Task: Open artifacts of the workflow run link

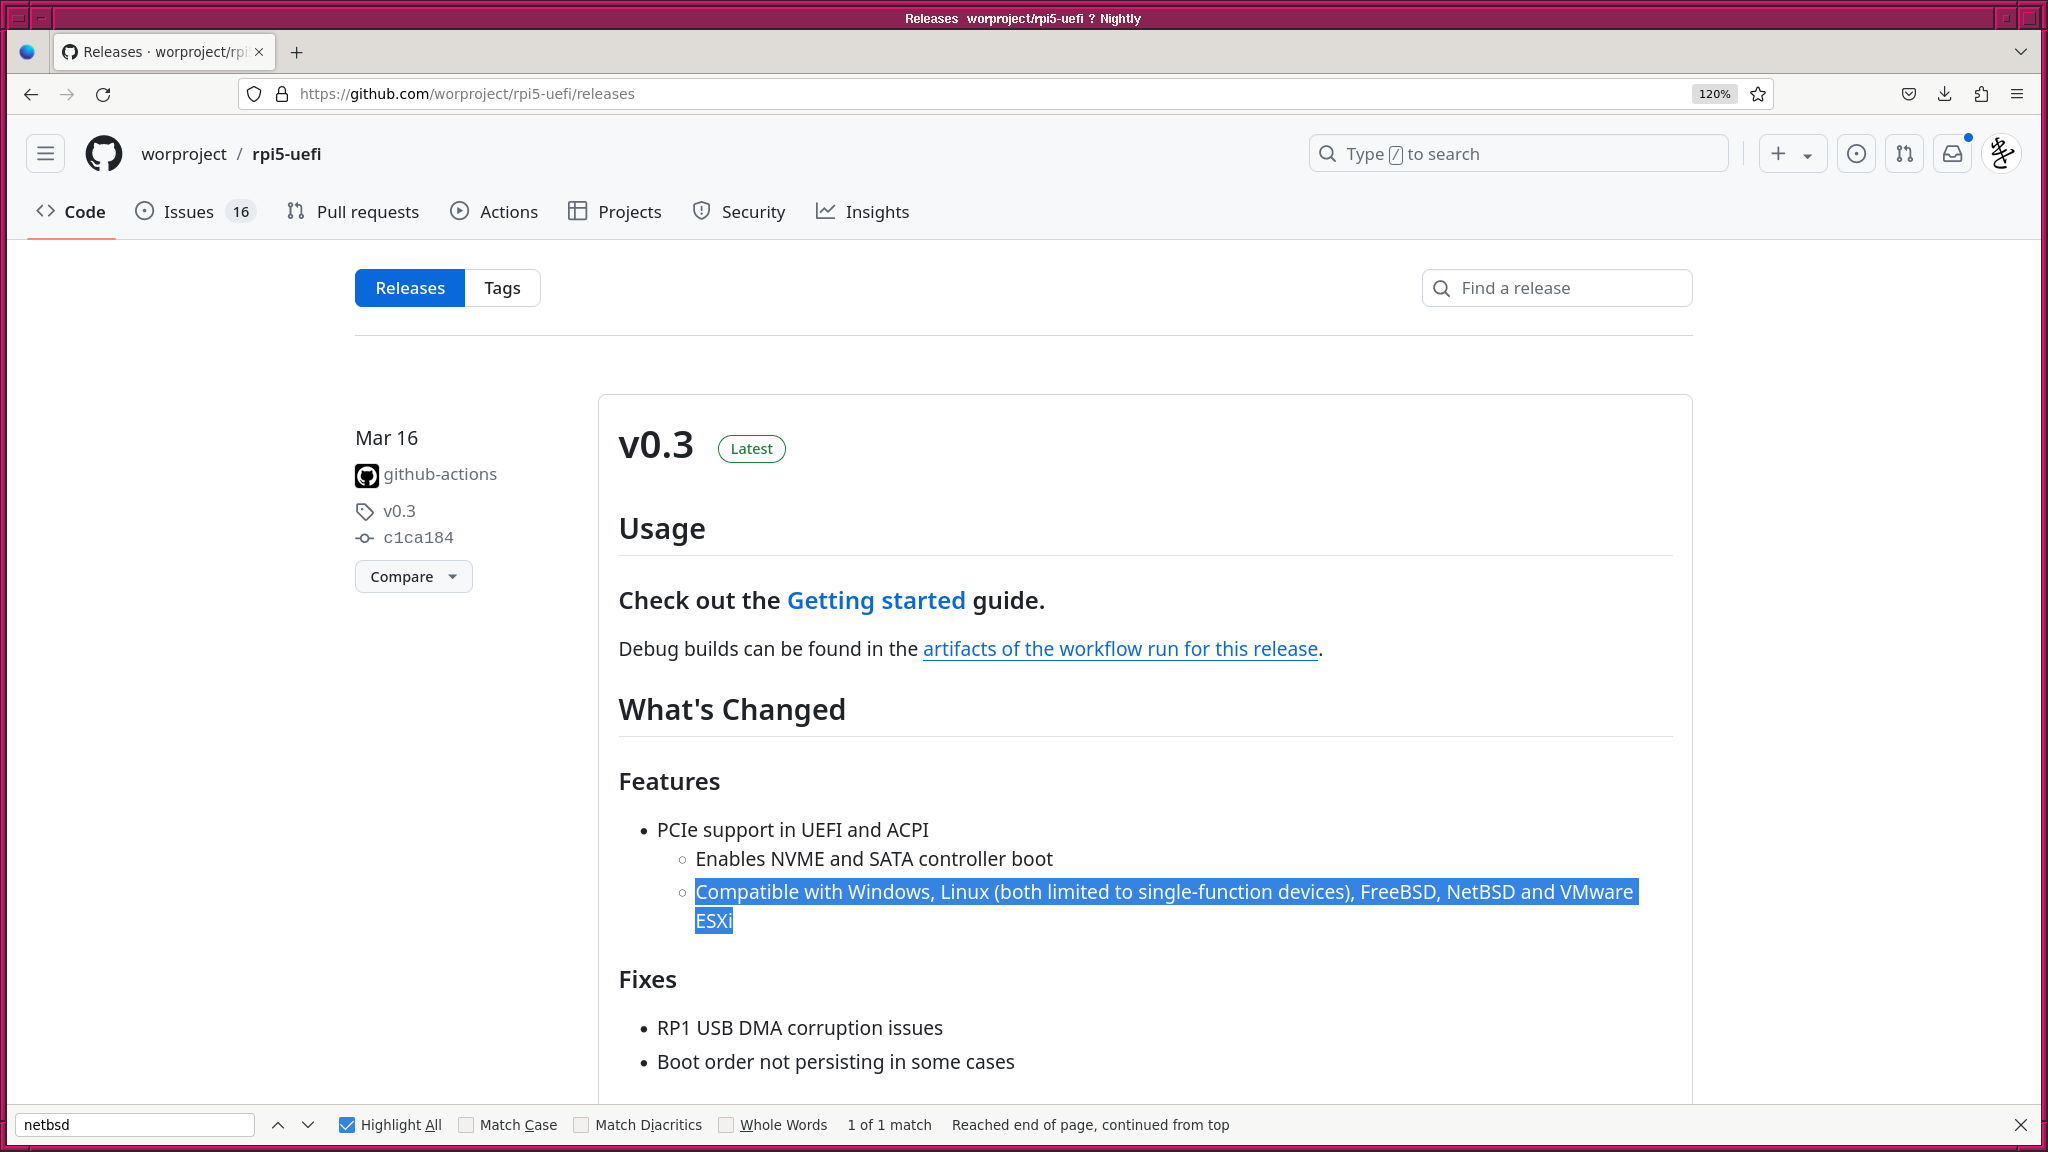Action: click(1120, 649)
